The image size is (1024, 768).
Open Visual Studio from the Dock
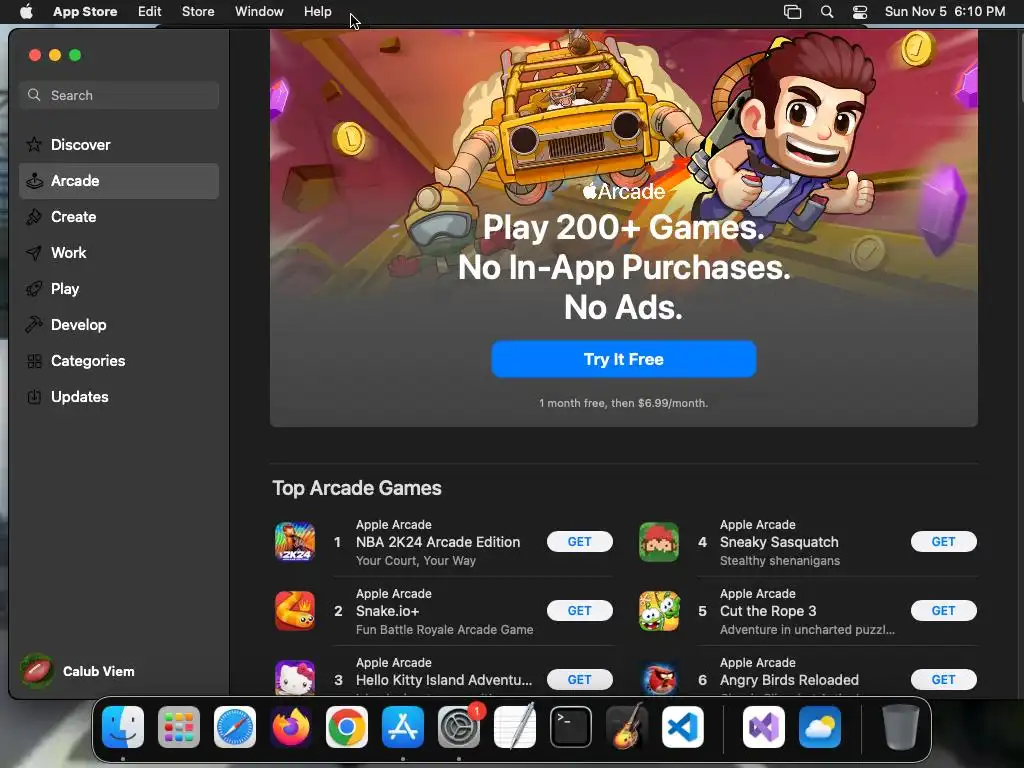(763, 727)
